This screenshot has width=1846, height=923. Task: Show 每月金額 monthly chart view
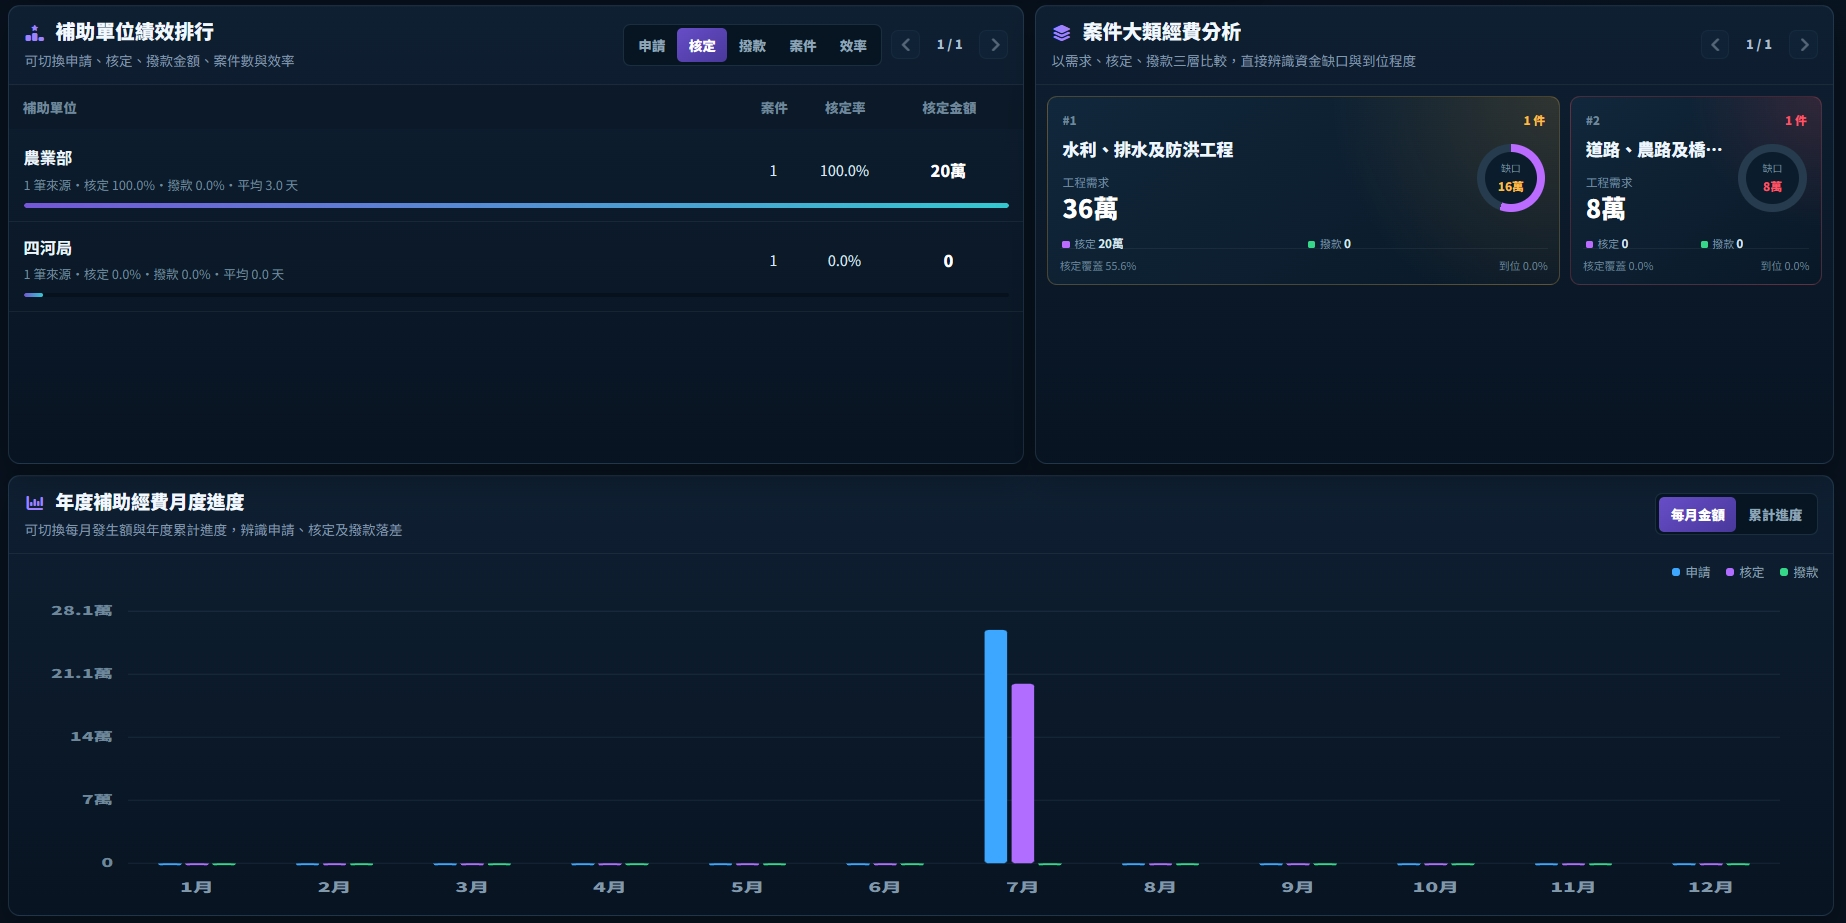coord(1697,515)
